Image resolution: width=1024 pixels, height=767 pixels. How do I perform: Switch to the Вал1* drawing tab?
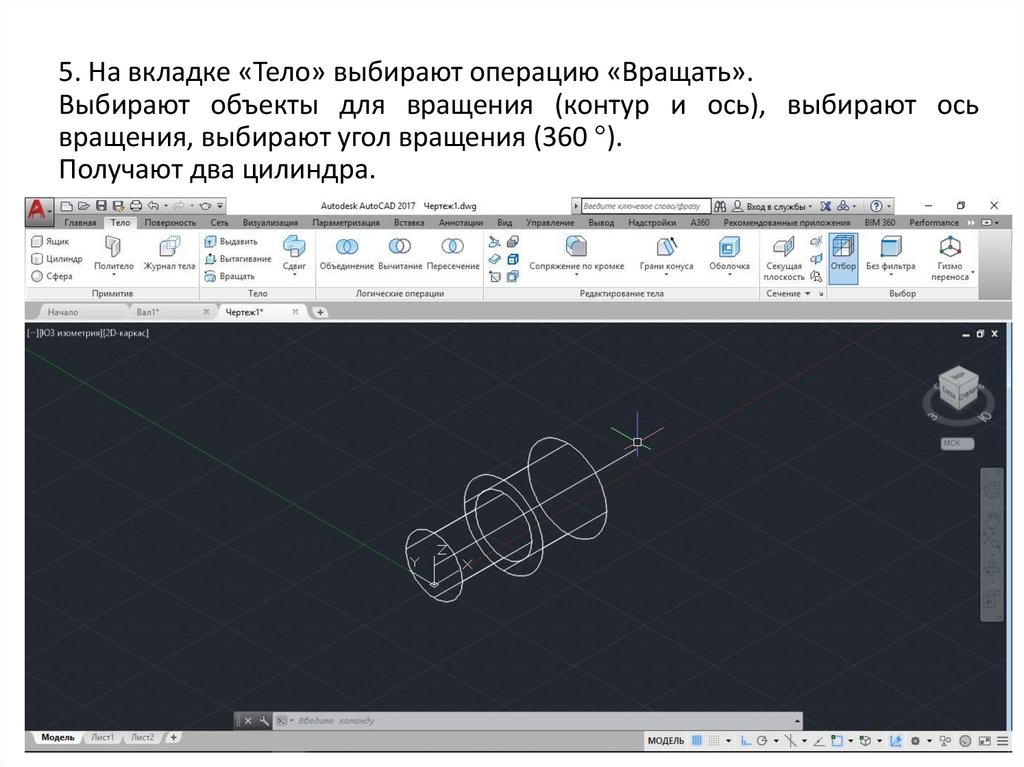[148, 312]
